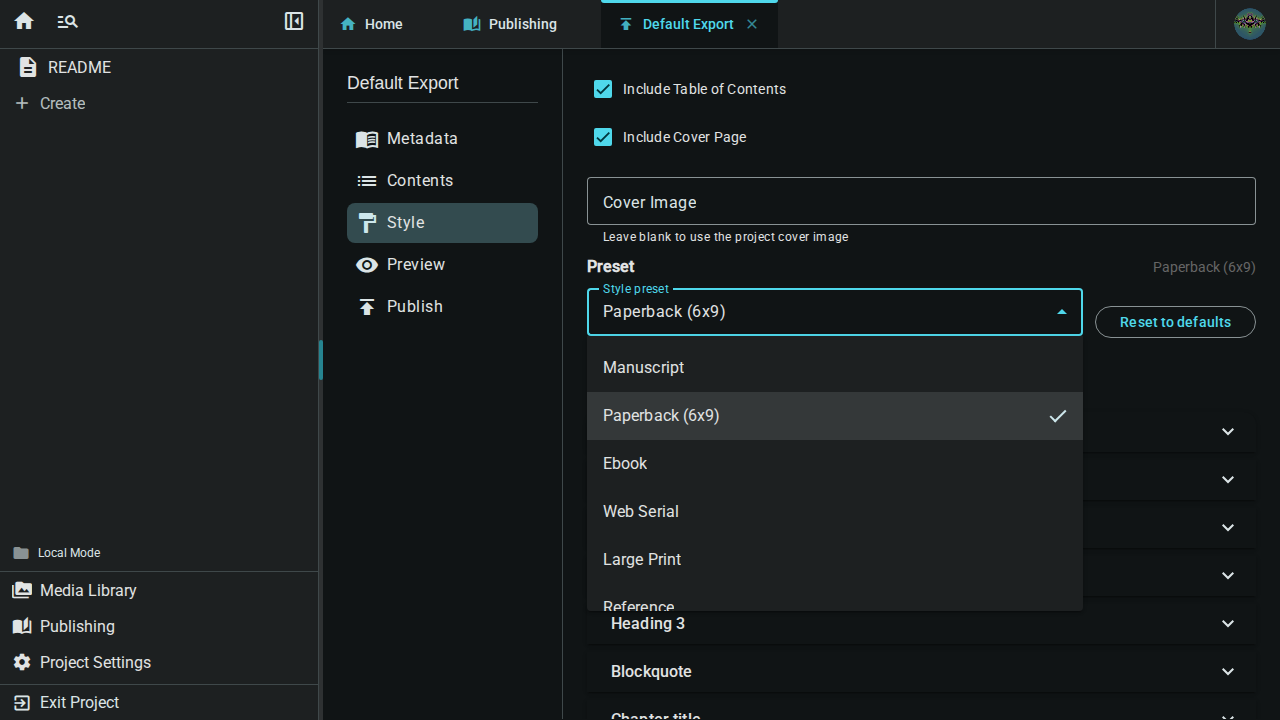Click the Cover Image input field

click(921, 202)
